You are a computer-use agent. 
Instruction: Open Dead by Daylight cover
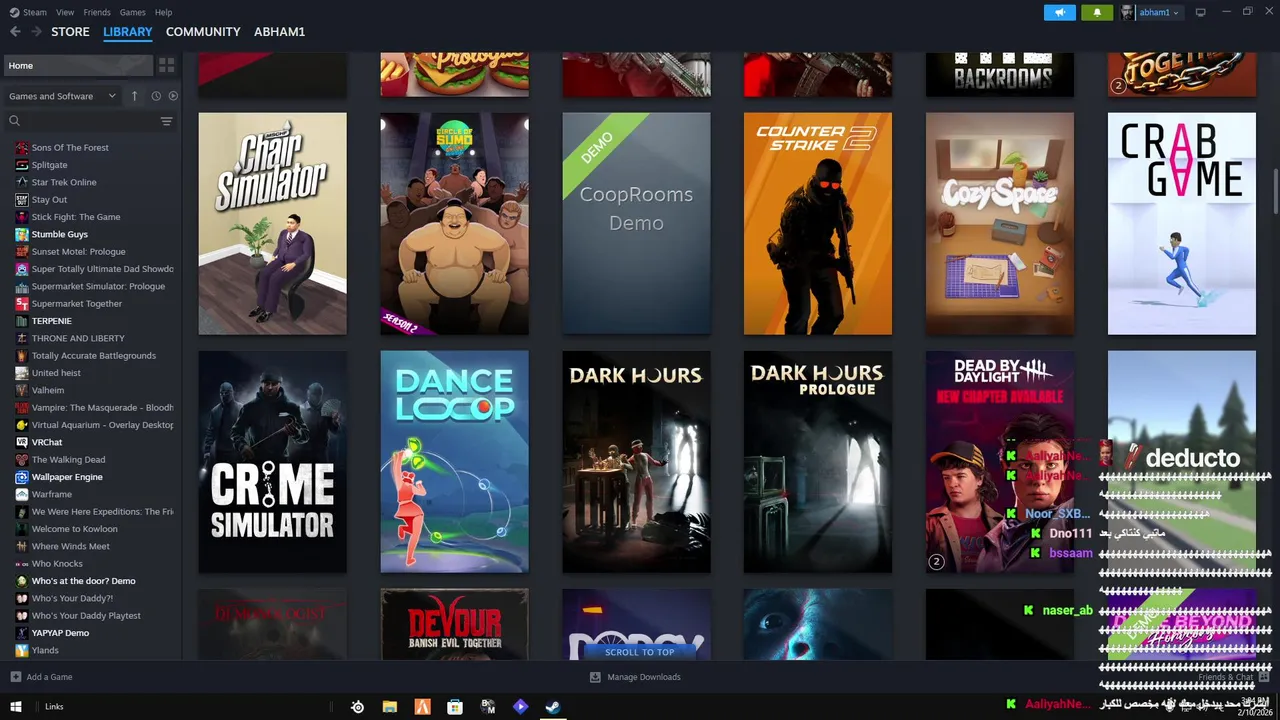(x=1000, y=461)
